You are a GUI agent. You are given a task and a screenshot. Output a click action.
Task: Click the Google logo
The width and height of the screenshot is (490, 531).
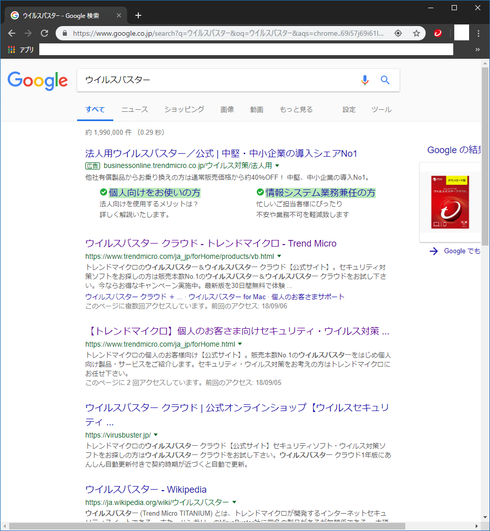pyautogui.click(x=38, y=81)
